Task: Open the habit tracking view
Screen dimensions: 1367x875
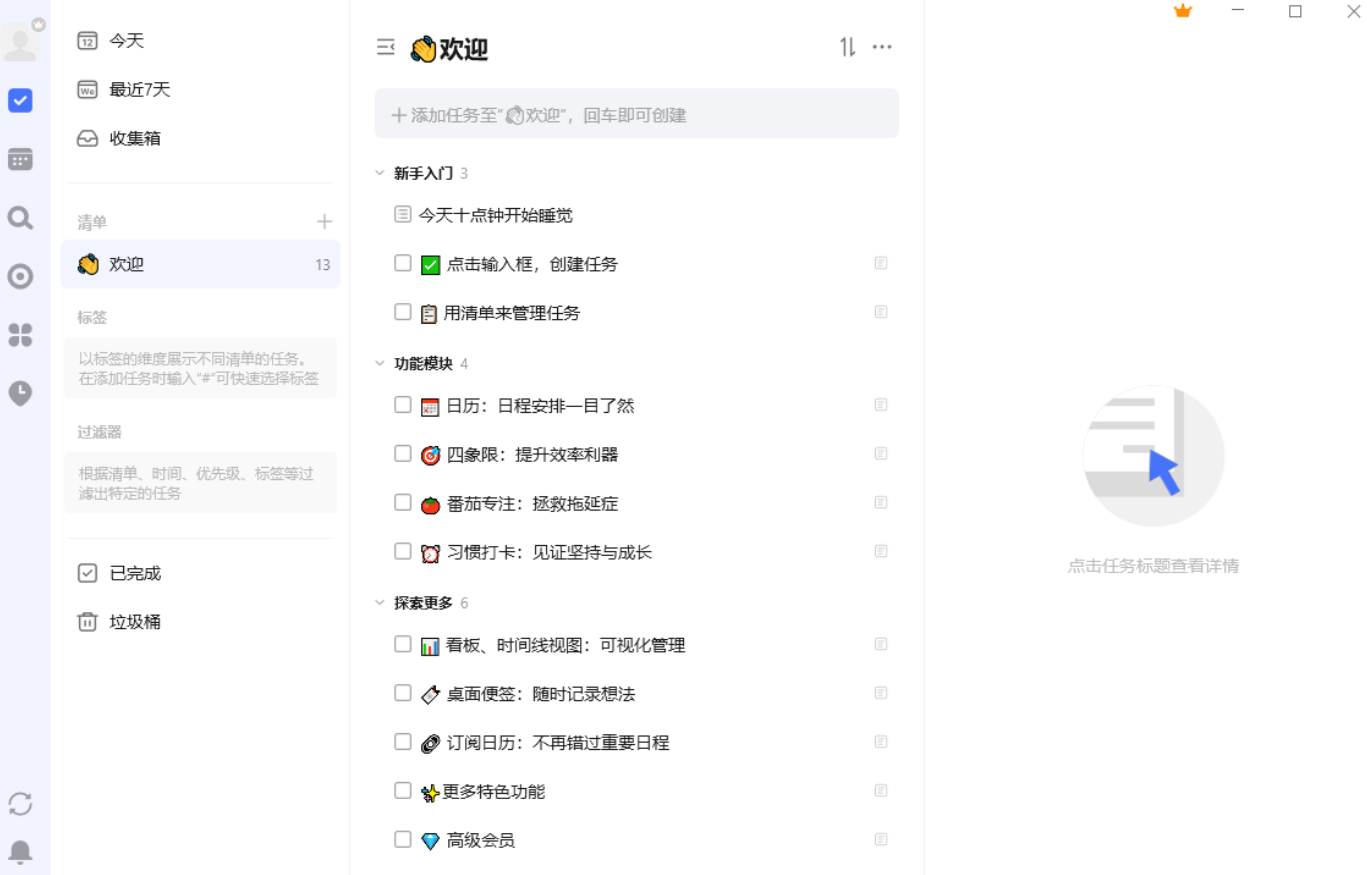Action: (x=20, y=394)
